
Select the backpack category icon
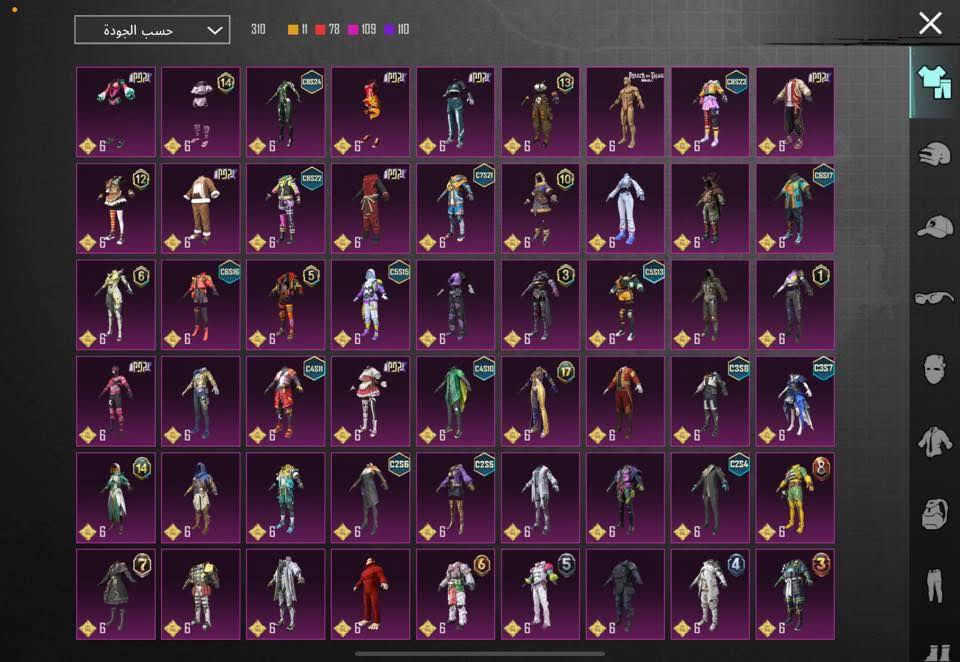pyautogui.click(x=935, y=512)
